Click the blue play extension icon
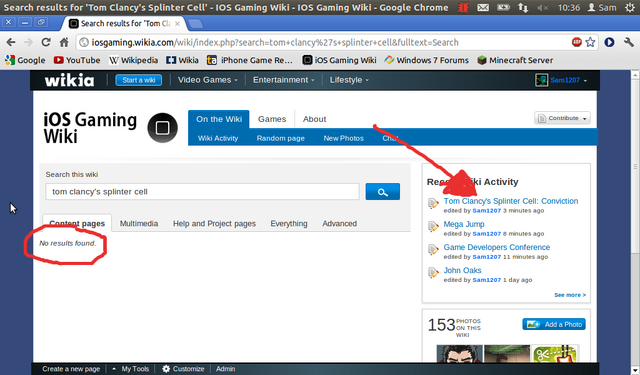The width and height of the screenshot is (640, 375). pyautogui.click(x=609, y=42)
